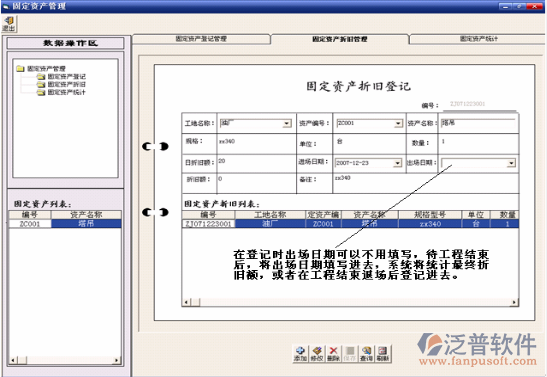Click the 数量 value 1 in the form
This screenshot has height=377, width=547.
pyautogui.click(x=443, y=141)
